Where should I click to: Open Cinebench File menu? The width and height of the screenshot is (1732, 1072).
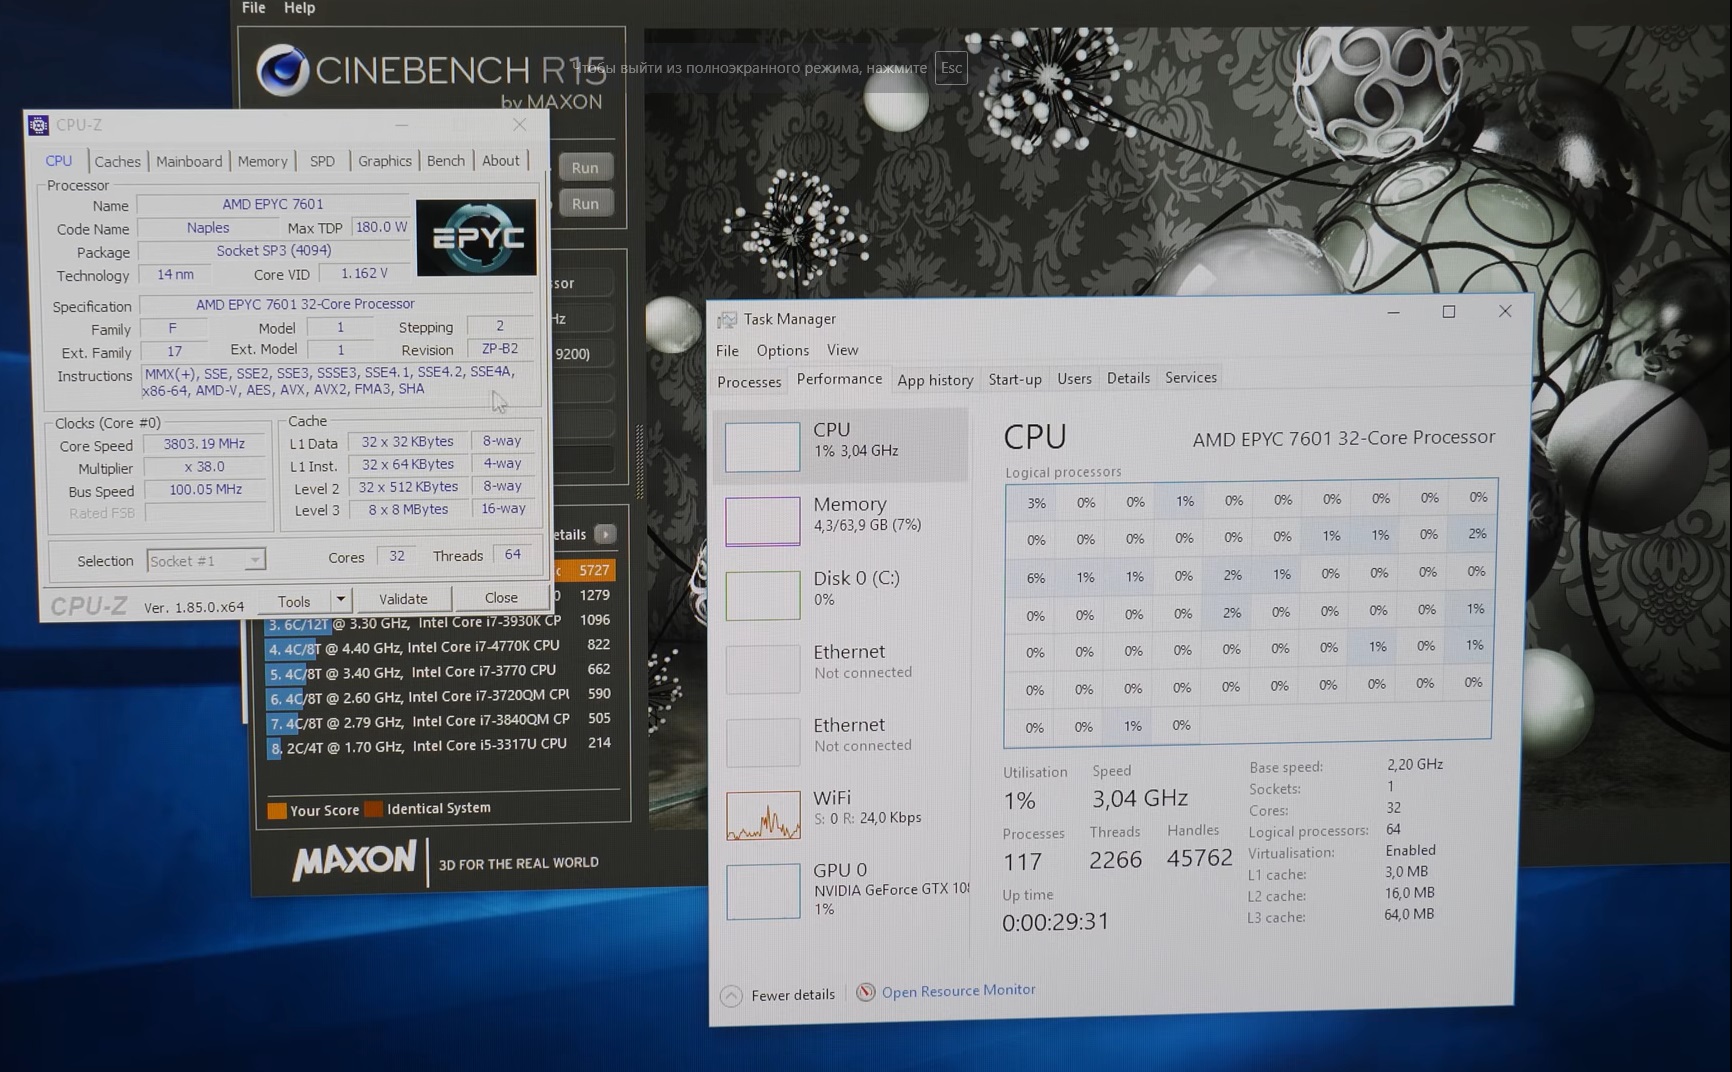tap(254, 8)
